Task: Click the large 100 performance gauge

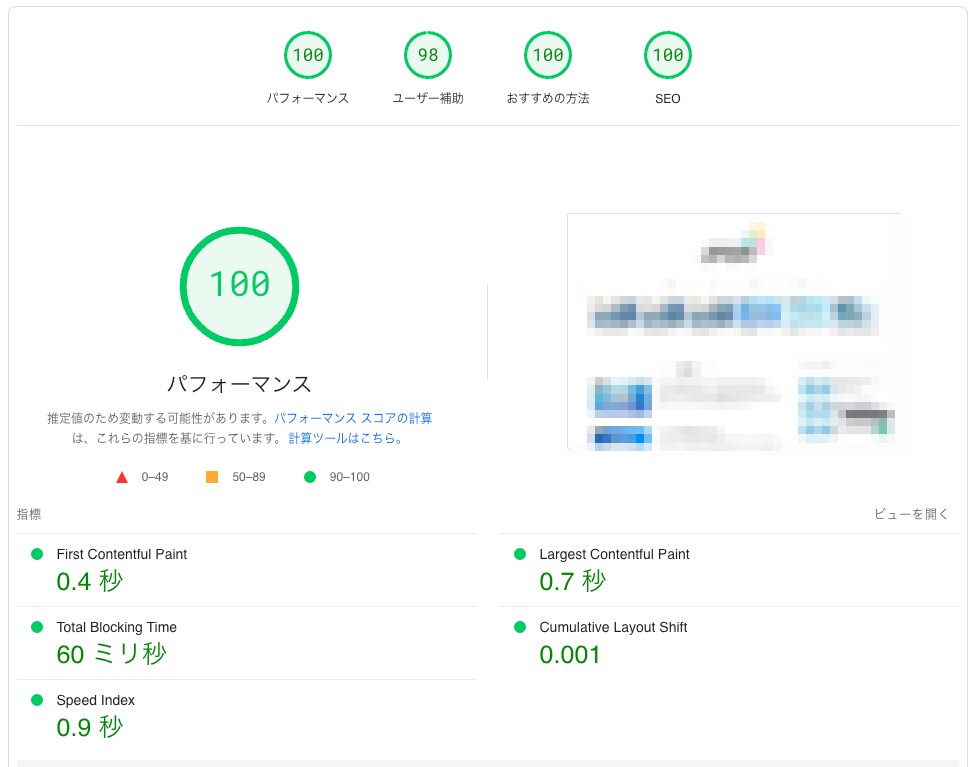Action: pyautogui.click(x=240, y=286)
